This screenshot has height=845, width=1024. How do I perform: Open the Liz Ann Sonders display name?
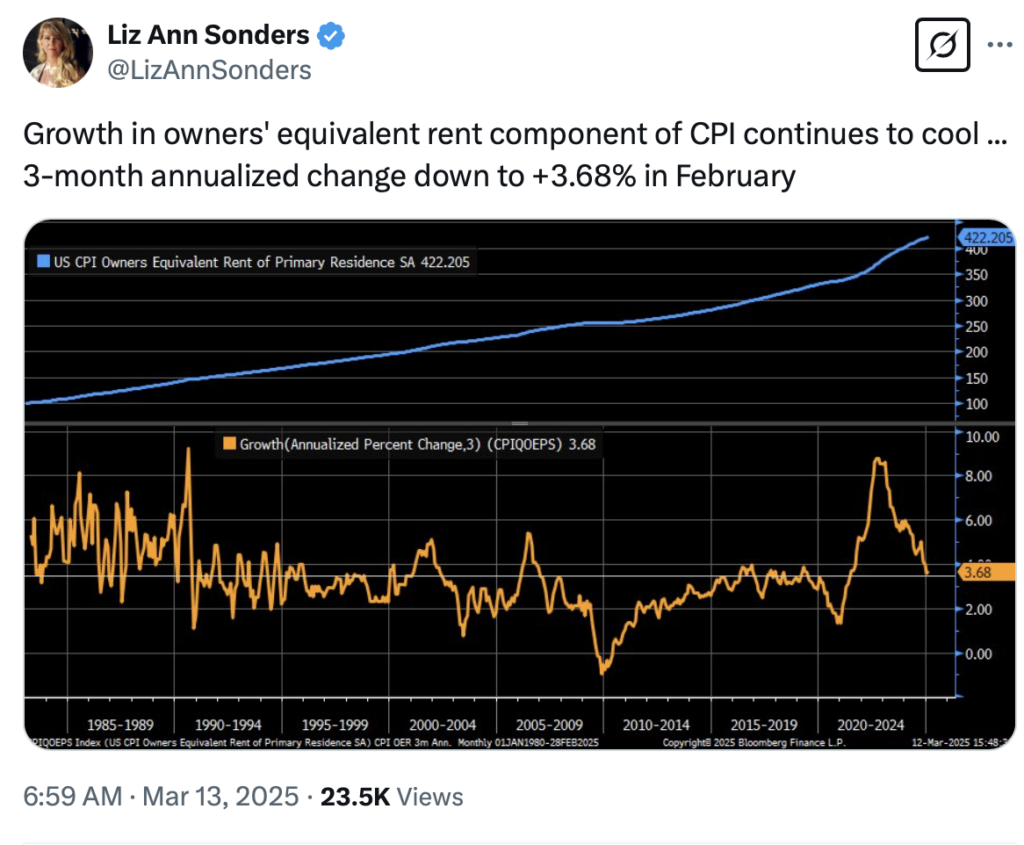coord(208,36)
